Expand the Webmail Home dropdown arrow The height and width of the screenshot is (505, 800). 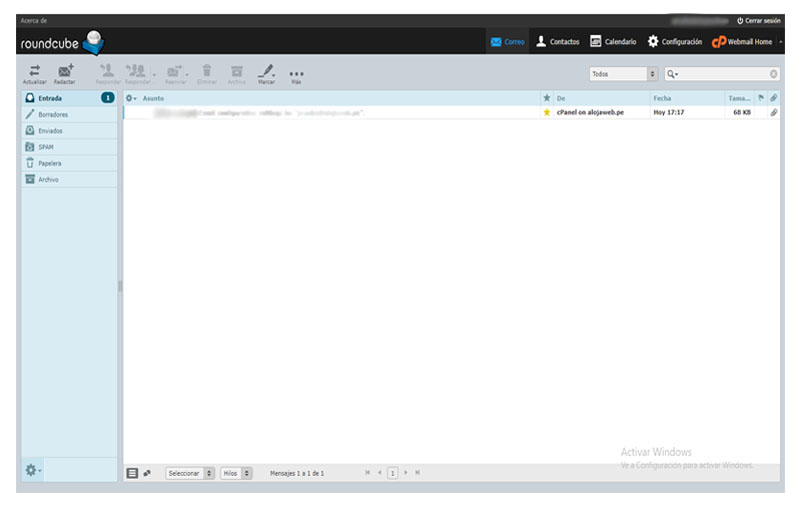(x=781, y=42)
